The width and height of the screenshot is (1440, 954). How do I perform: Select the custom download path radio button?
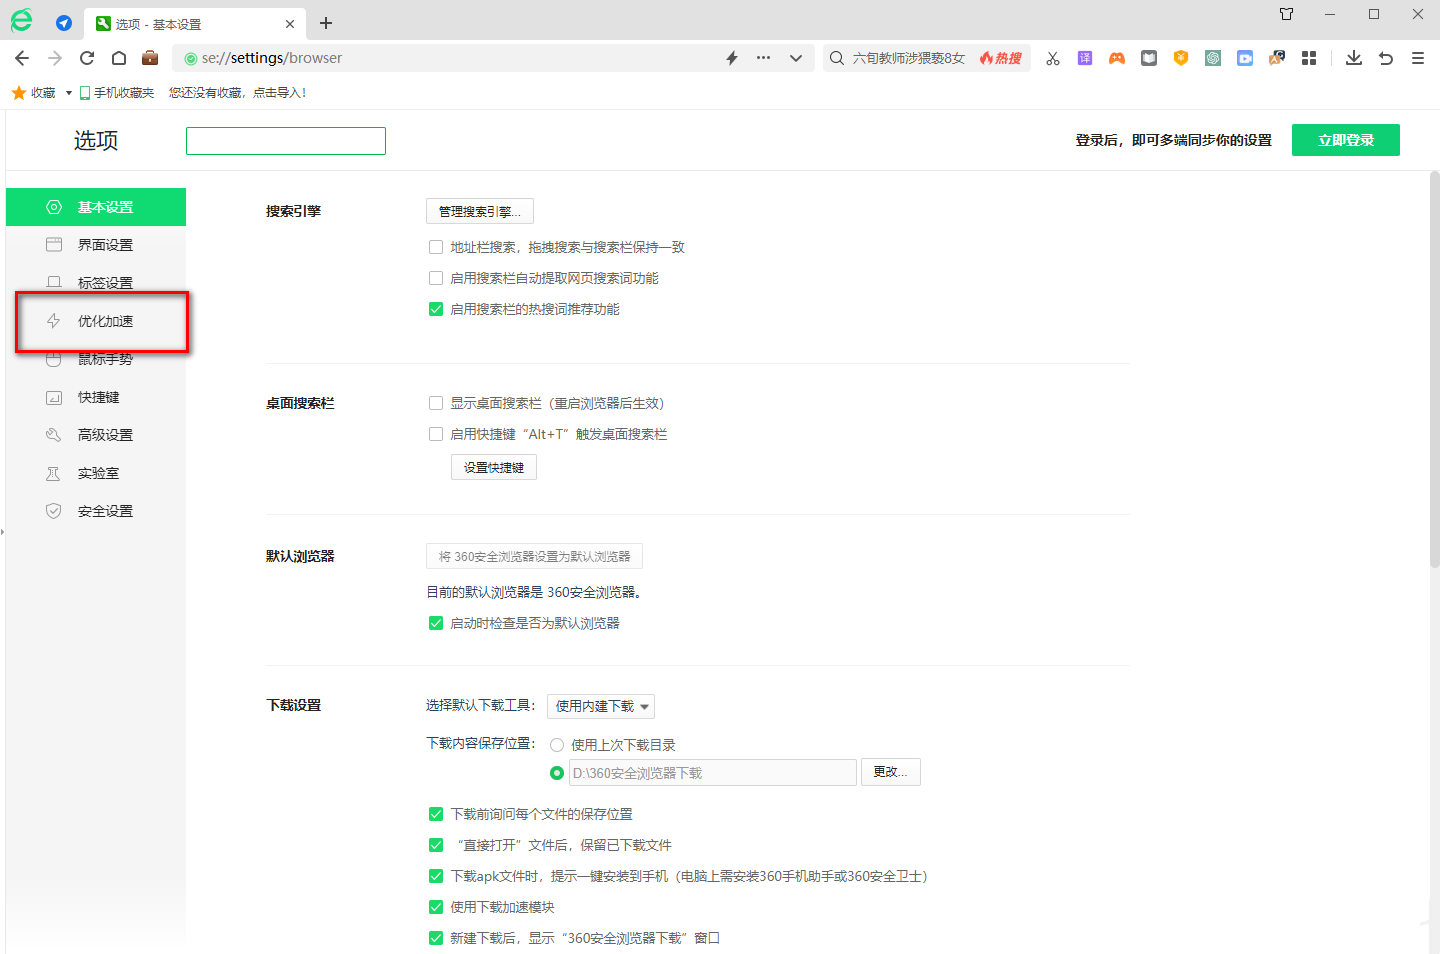pos(557,773)
